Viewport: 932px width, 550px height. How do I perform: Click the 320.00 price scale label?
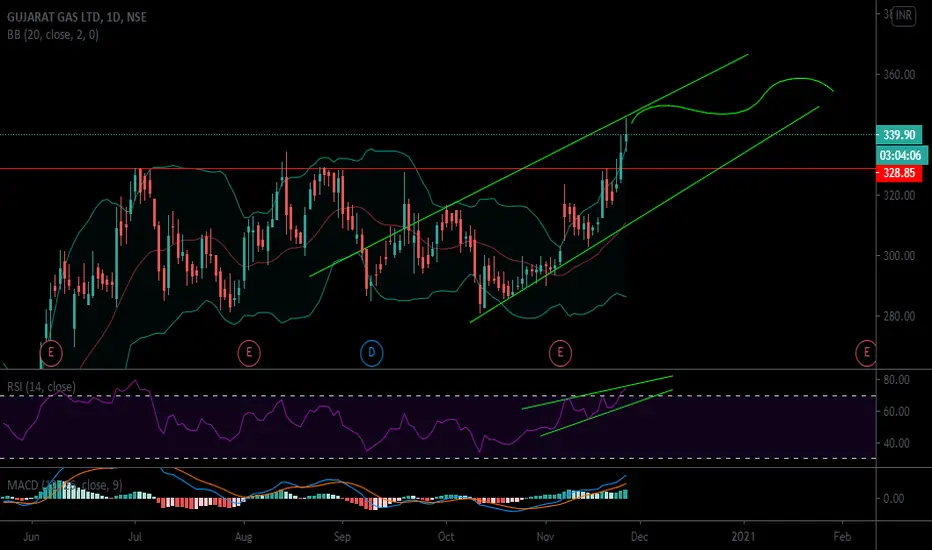coord(899,196)
